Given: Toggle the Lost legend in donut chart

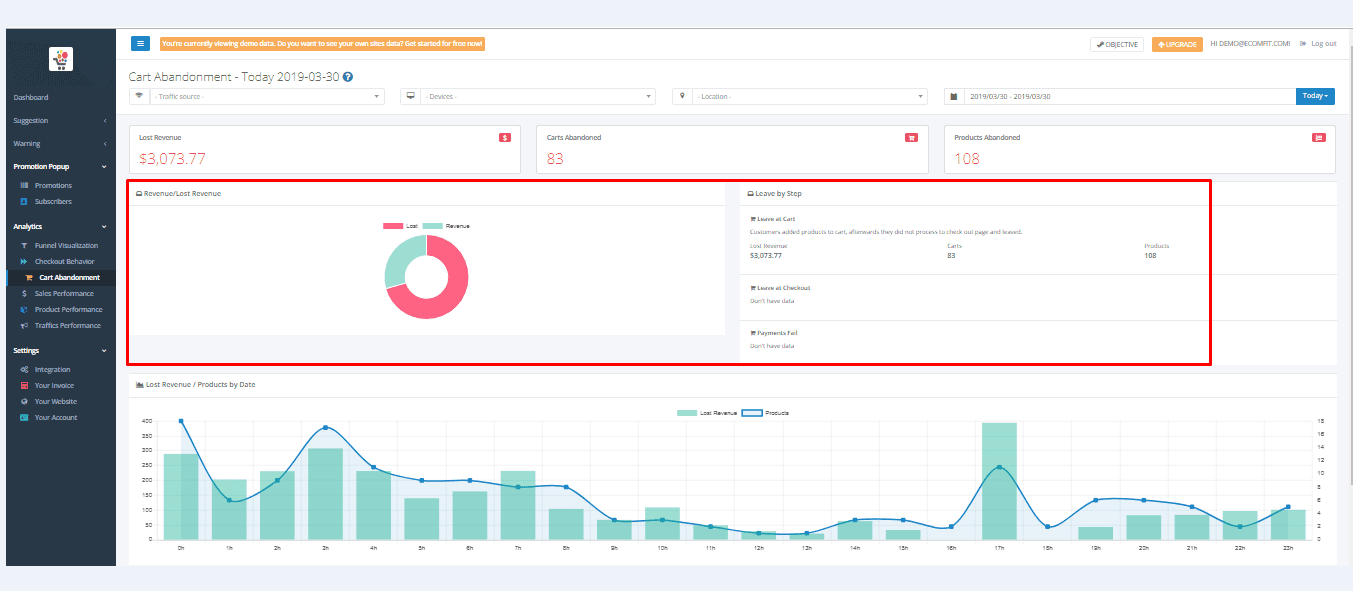Looking at the screenshot, I should (400, 226).
